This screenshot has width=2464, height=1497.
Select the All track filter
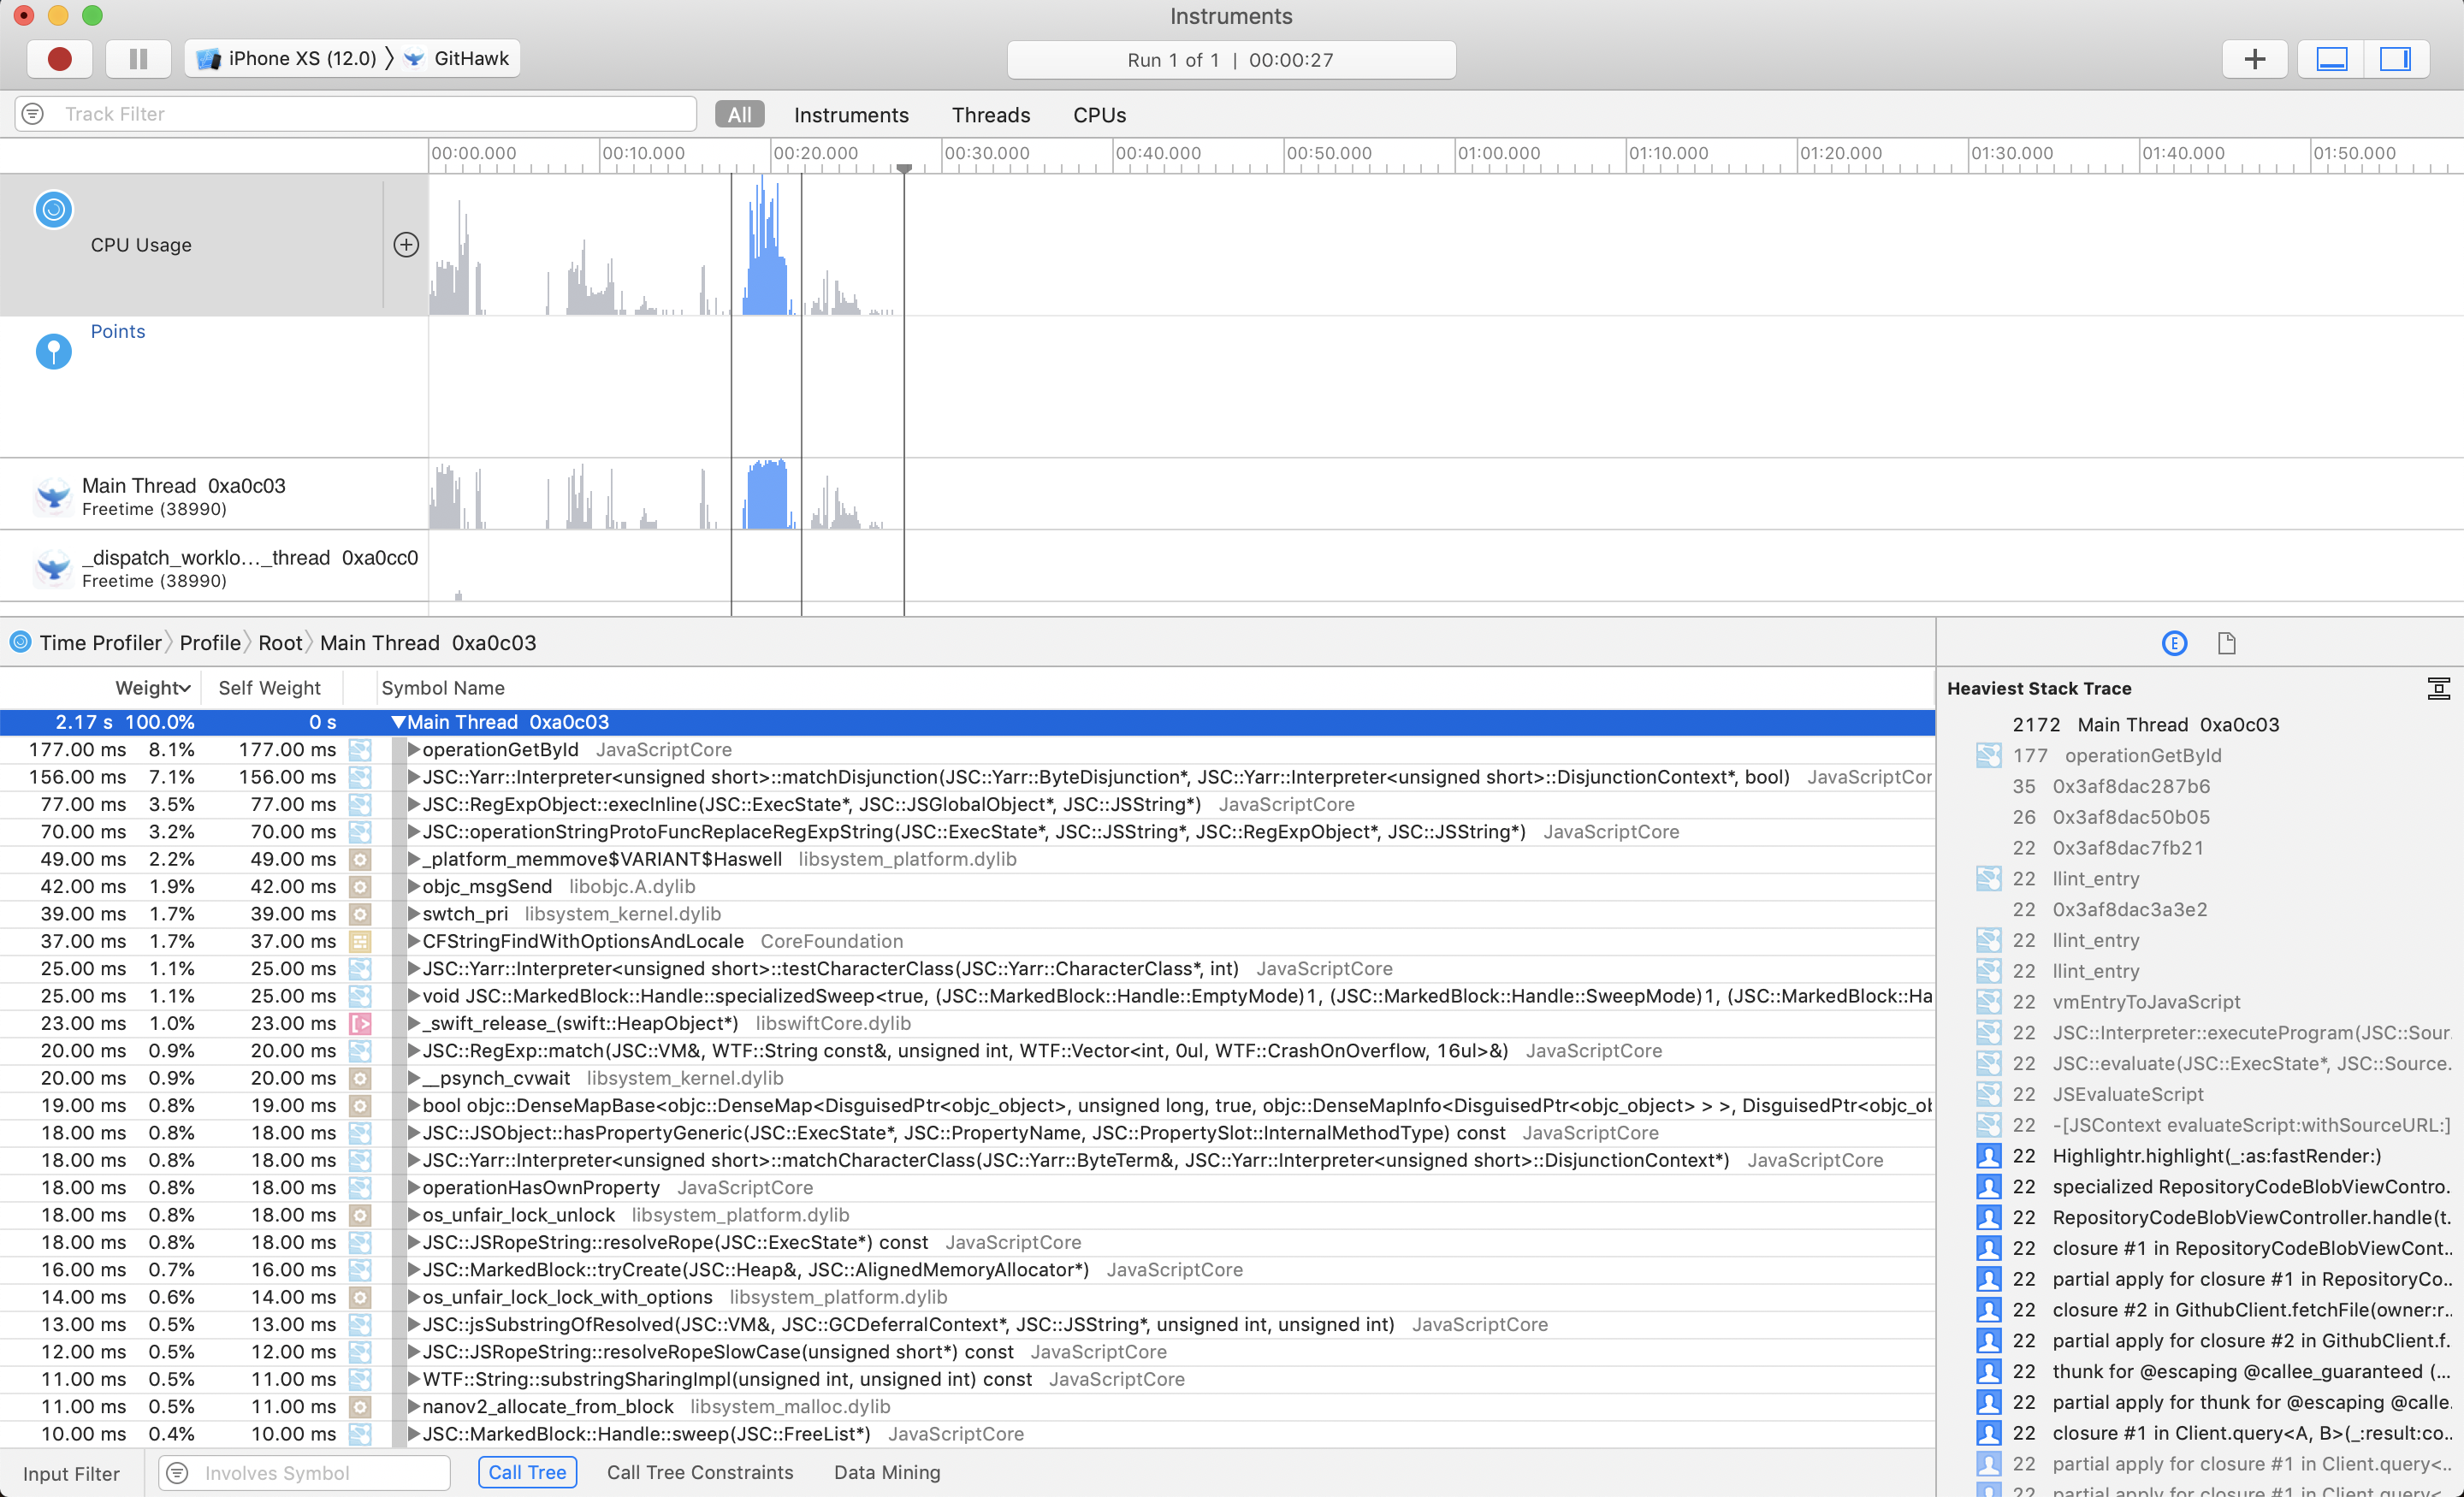click(x=739, y=115)
